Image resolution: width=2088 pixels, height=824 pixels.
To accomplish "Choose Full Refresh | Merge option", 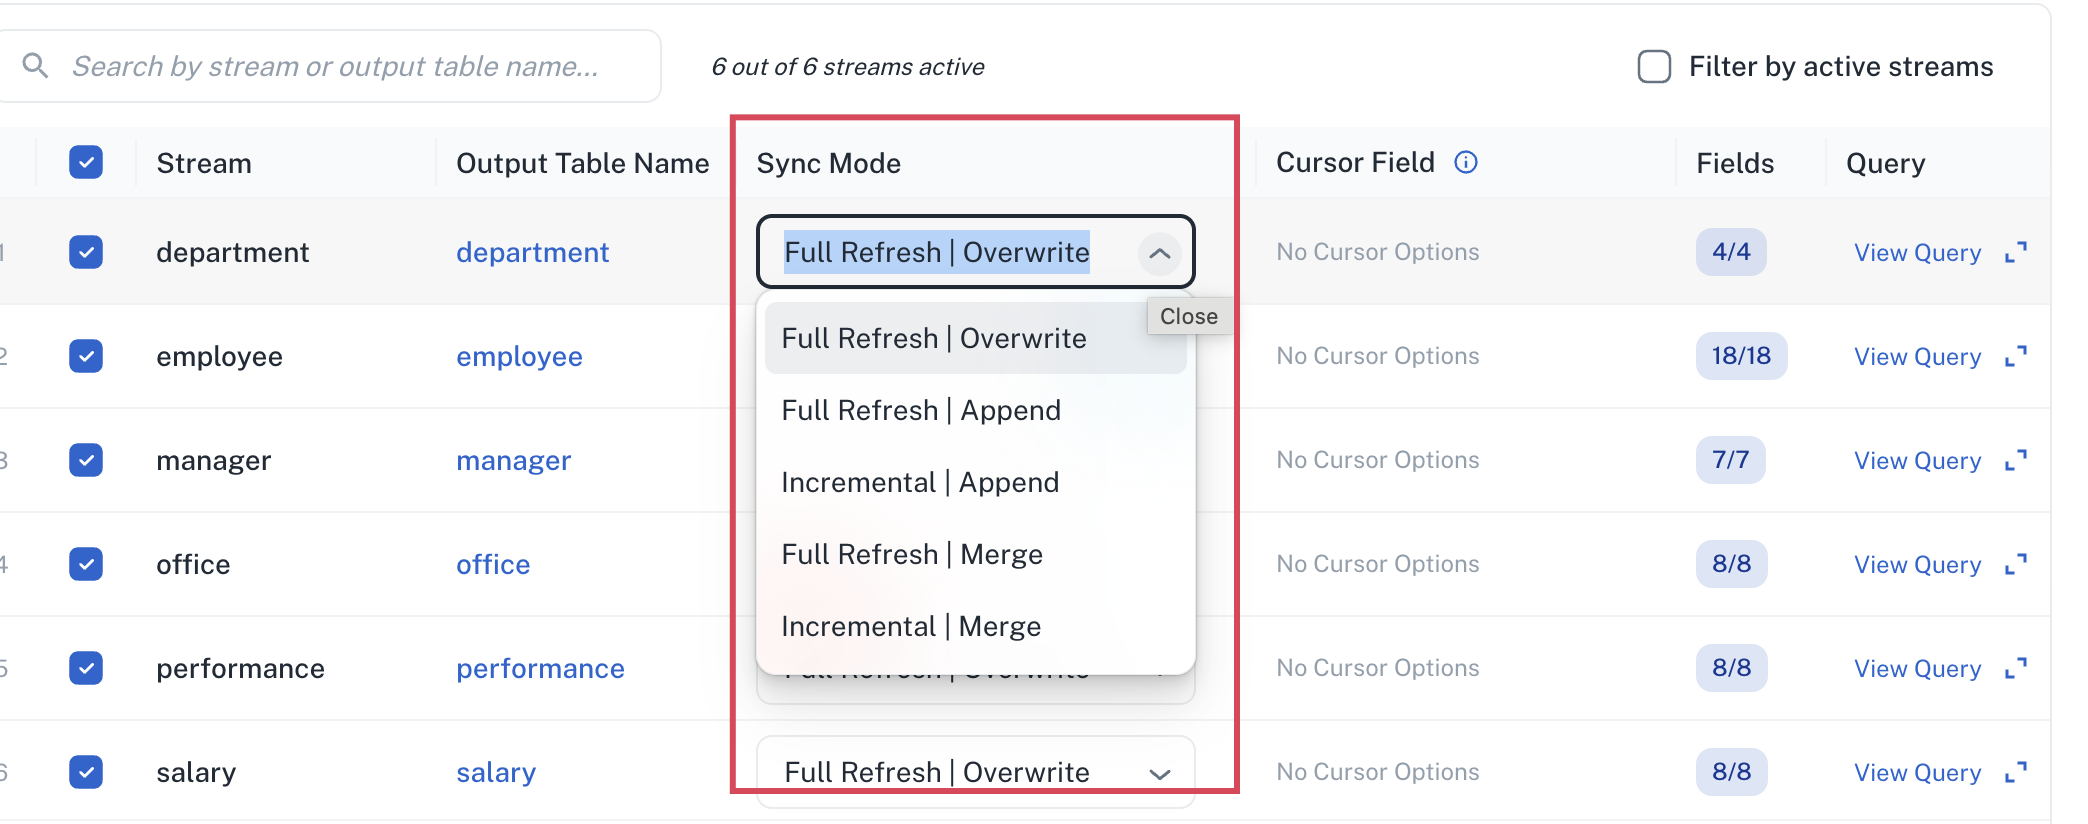I will point(976,554).
